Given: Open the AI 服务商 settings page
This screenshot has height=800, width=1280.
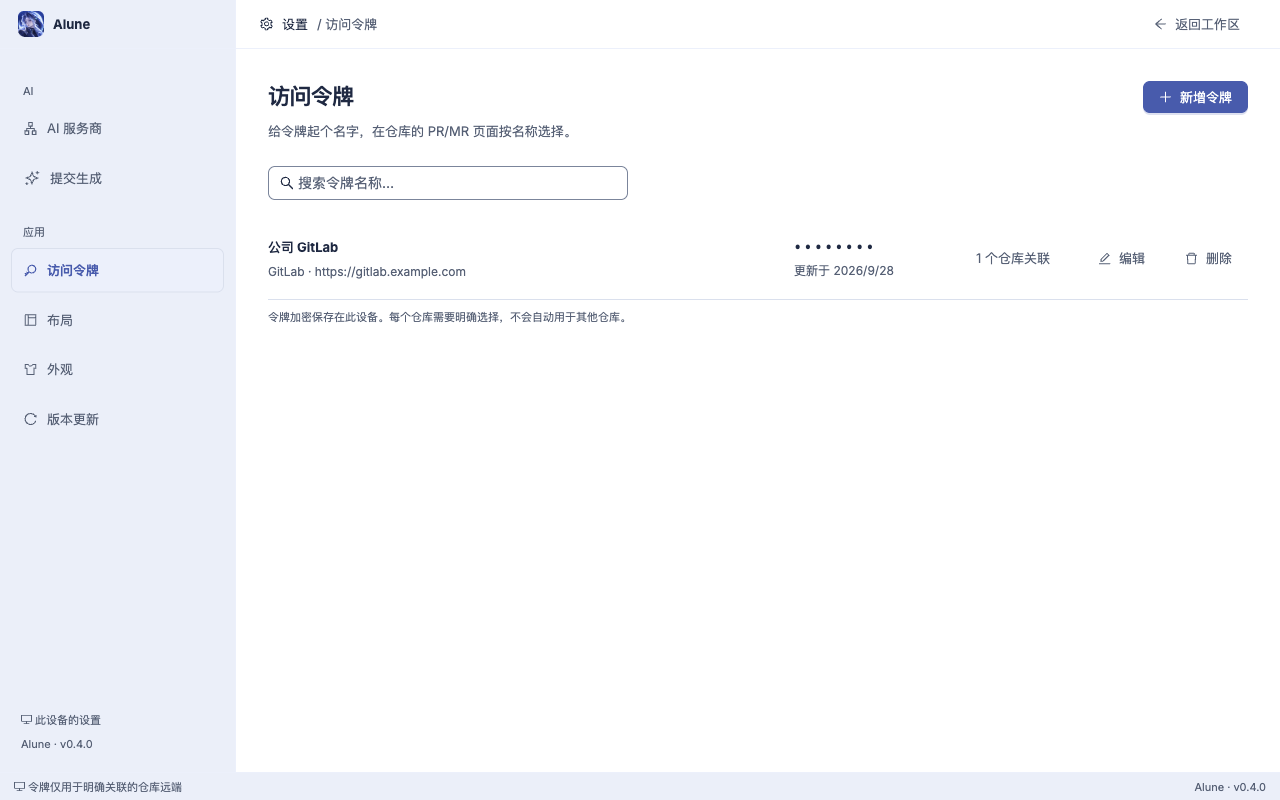Looking at the screenshot, I should click(117, 129).
